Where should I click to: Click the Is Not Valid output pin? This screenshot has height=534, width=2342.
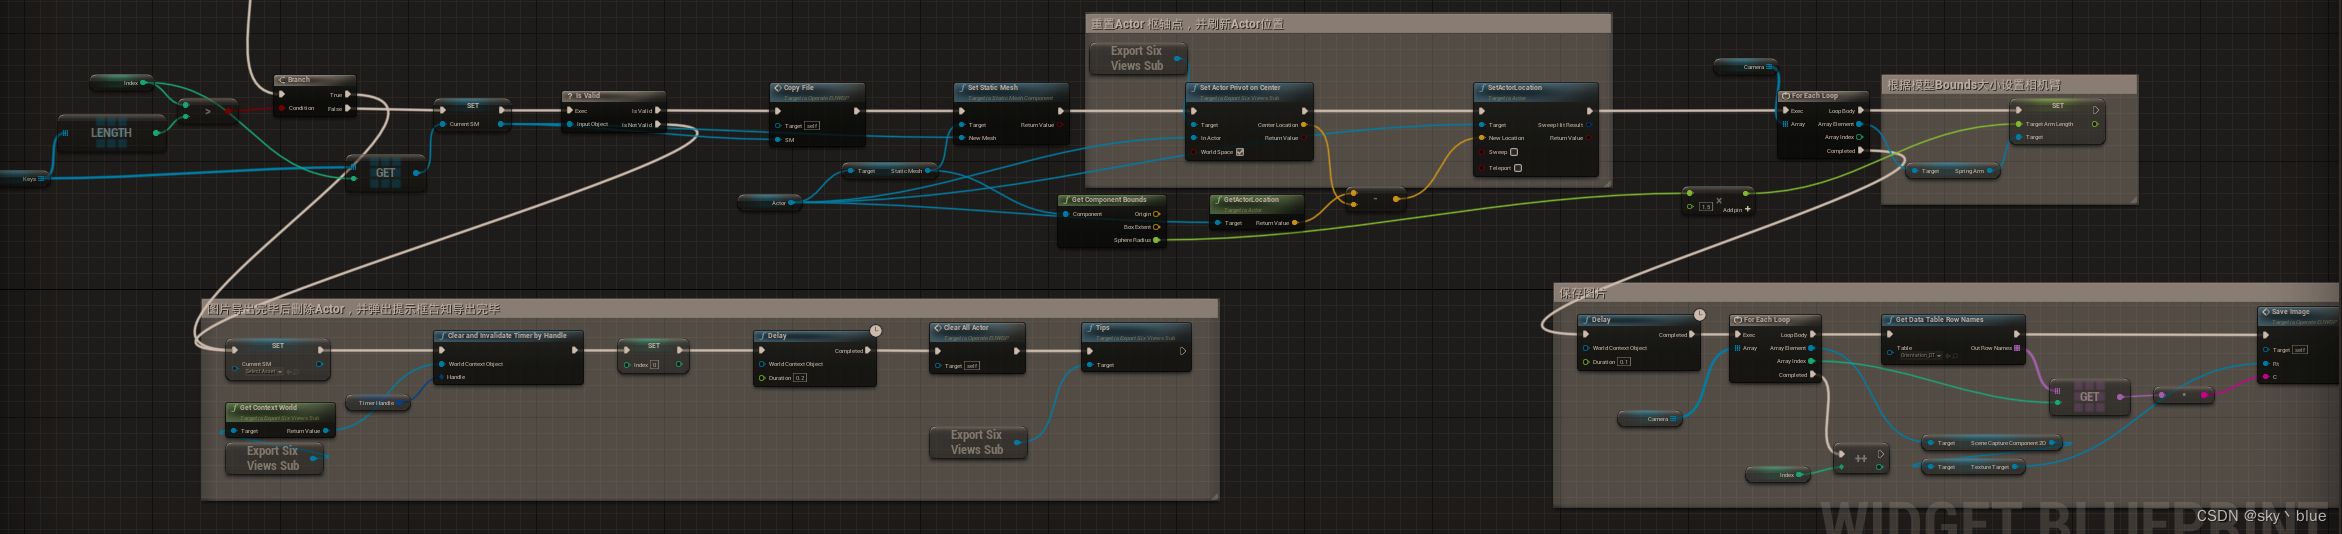pos(658,125)
